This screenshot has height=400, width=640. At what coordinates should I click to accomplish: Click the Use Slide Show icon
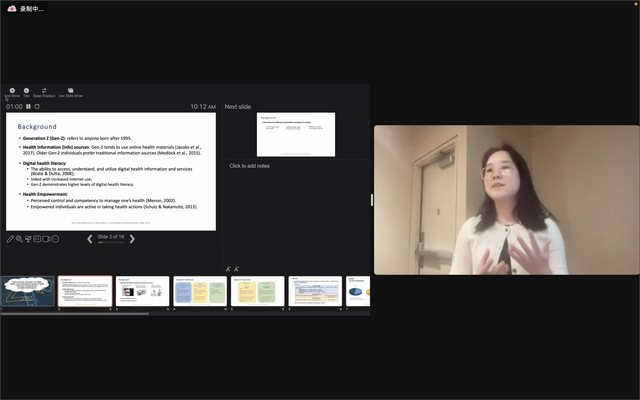click(x=70, y=91)
